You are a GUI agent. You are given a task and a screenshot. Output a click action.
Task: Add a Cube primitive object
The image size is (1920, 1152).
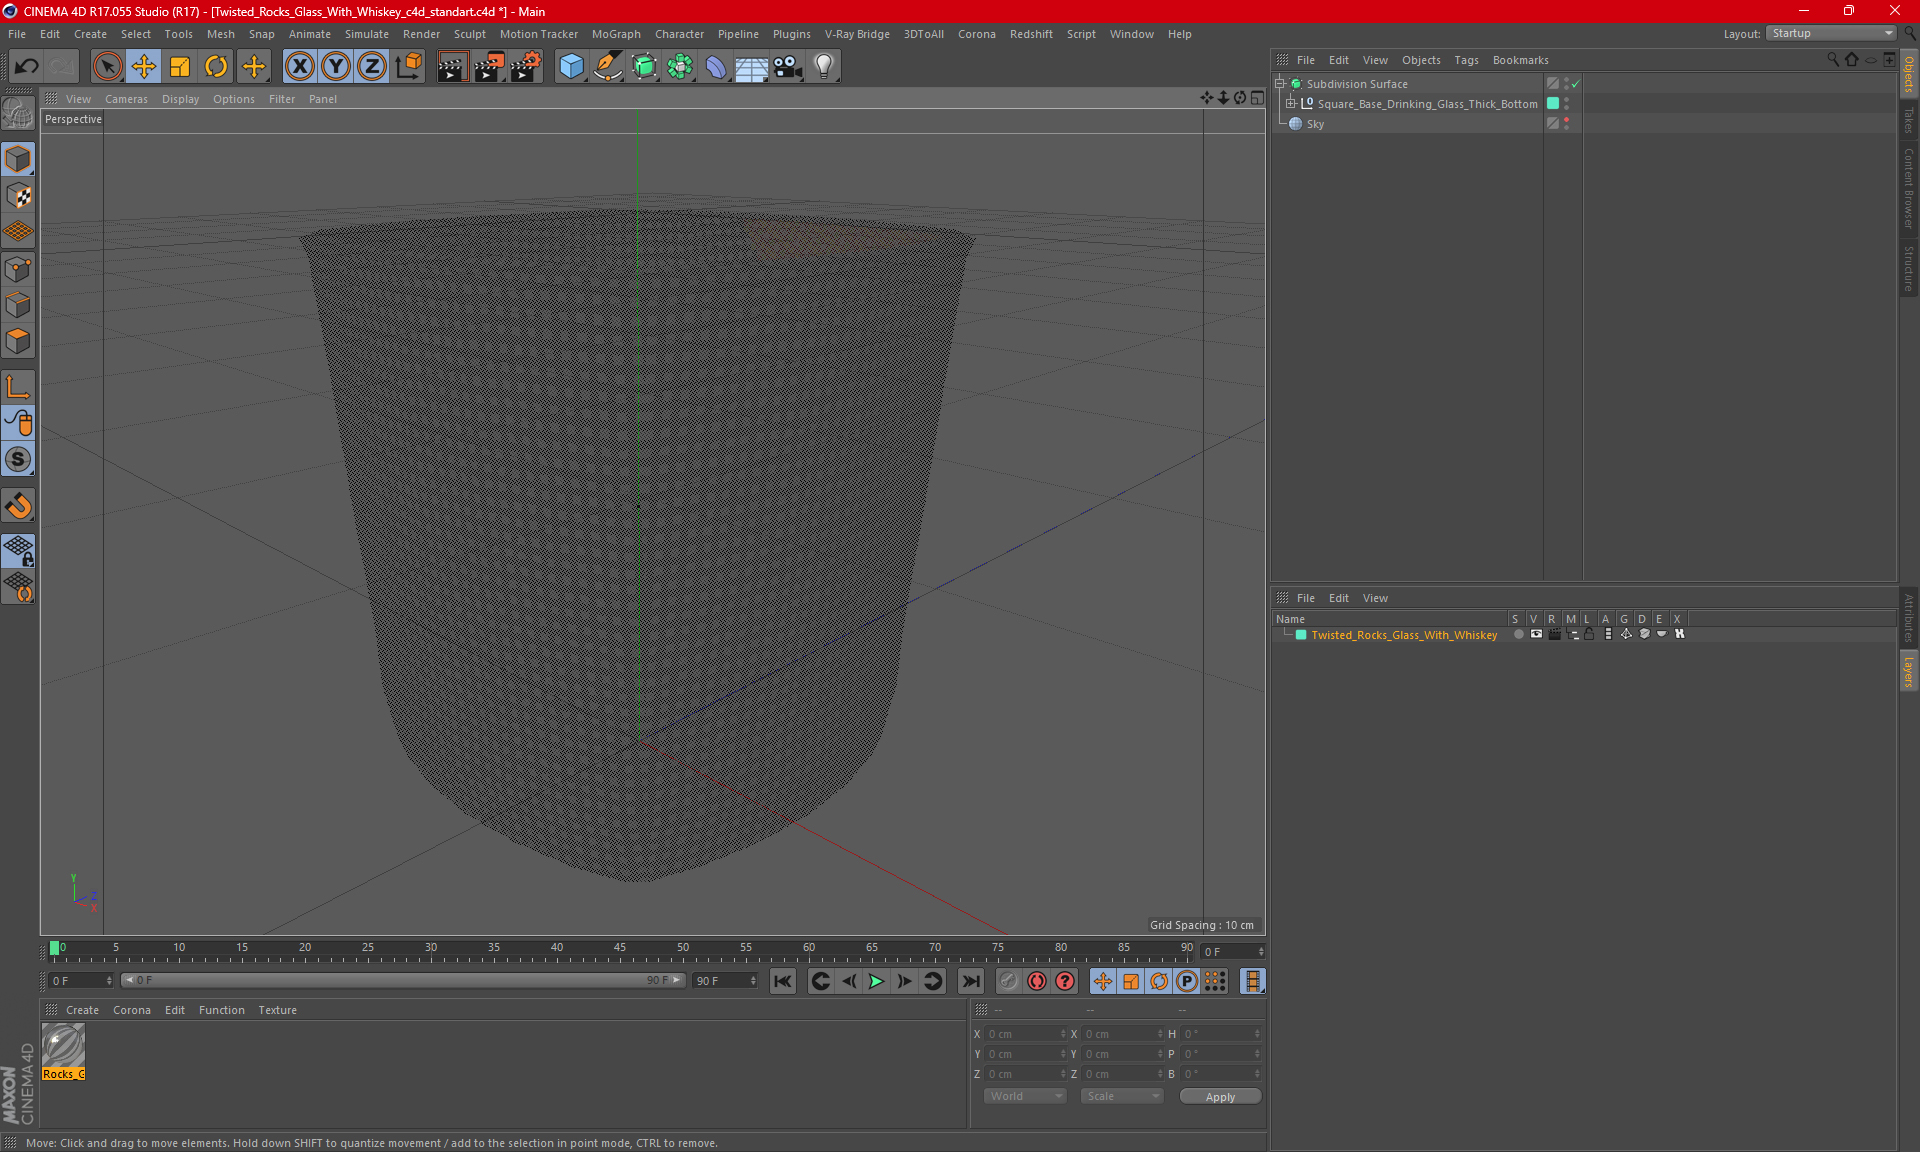[x=571, y=66]
